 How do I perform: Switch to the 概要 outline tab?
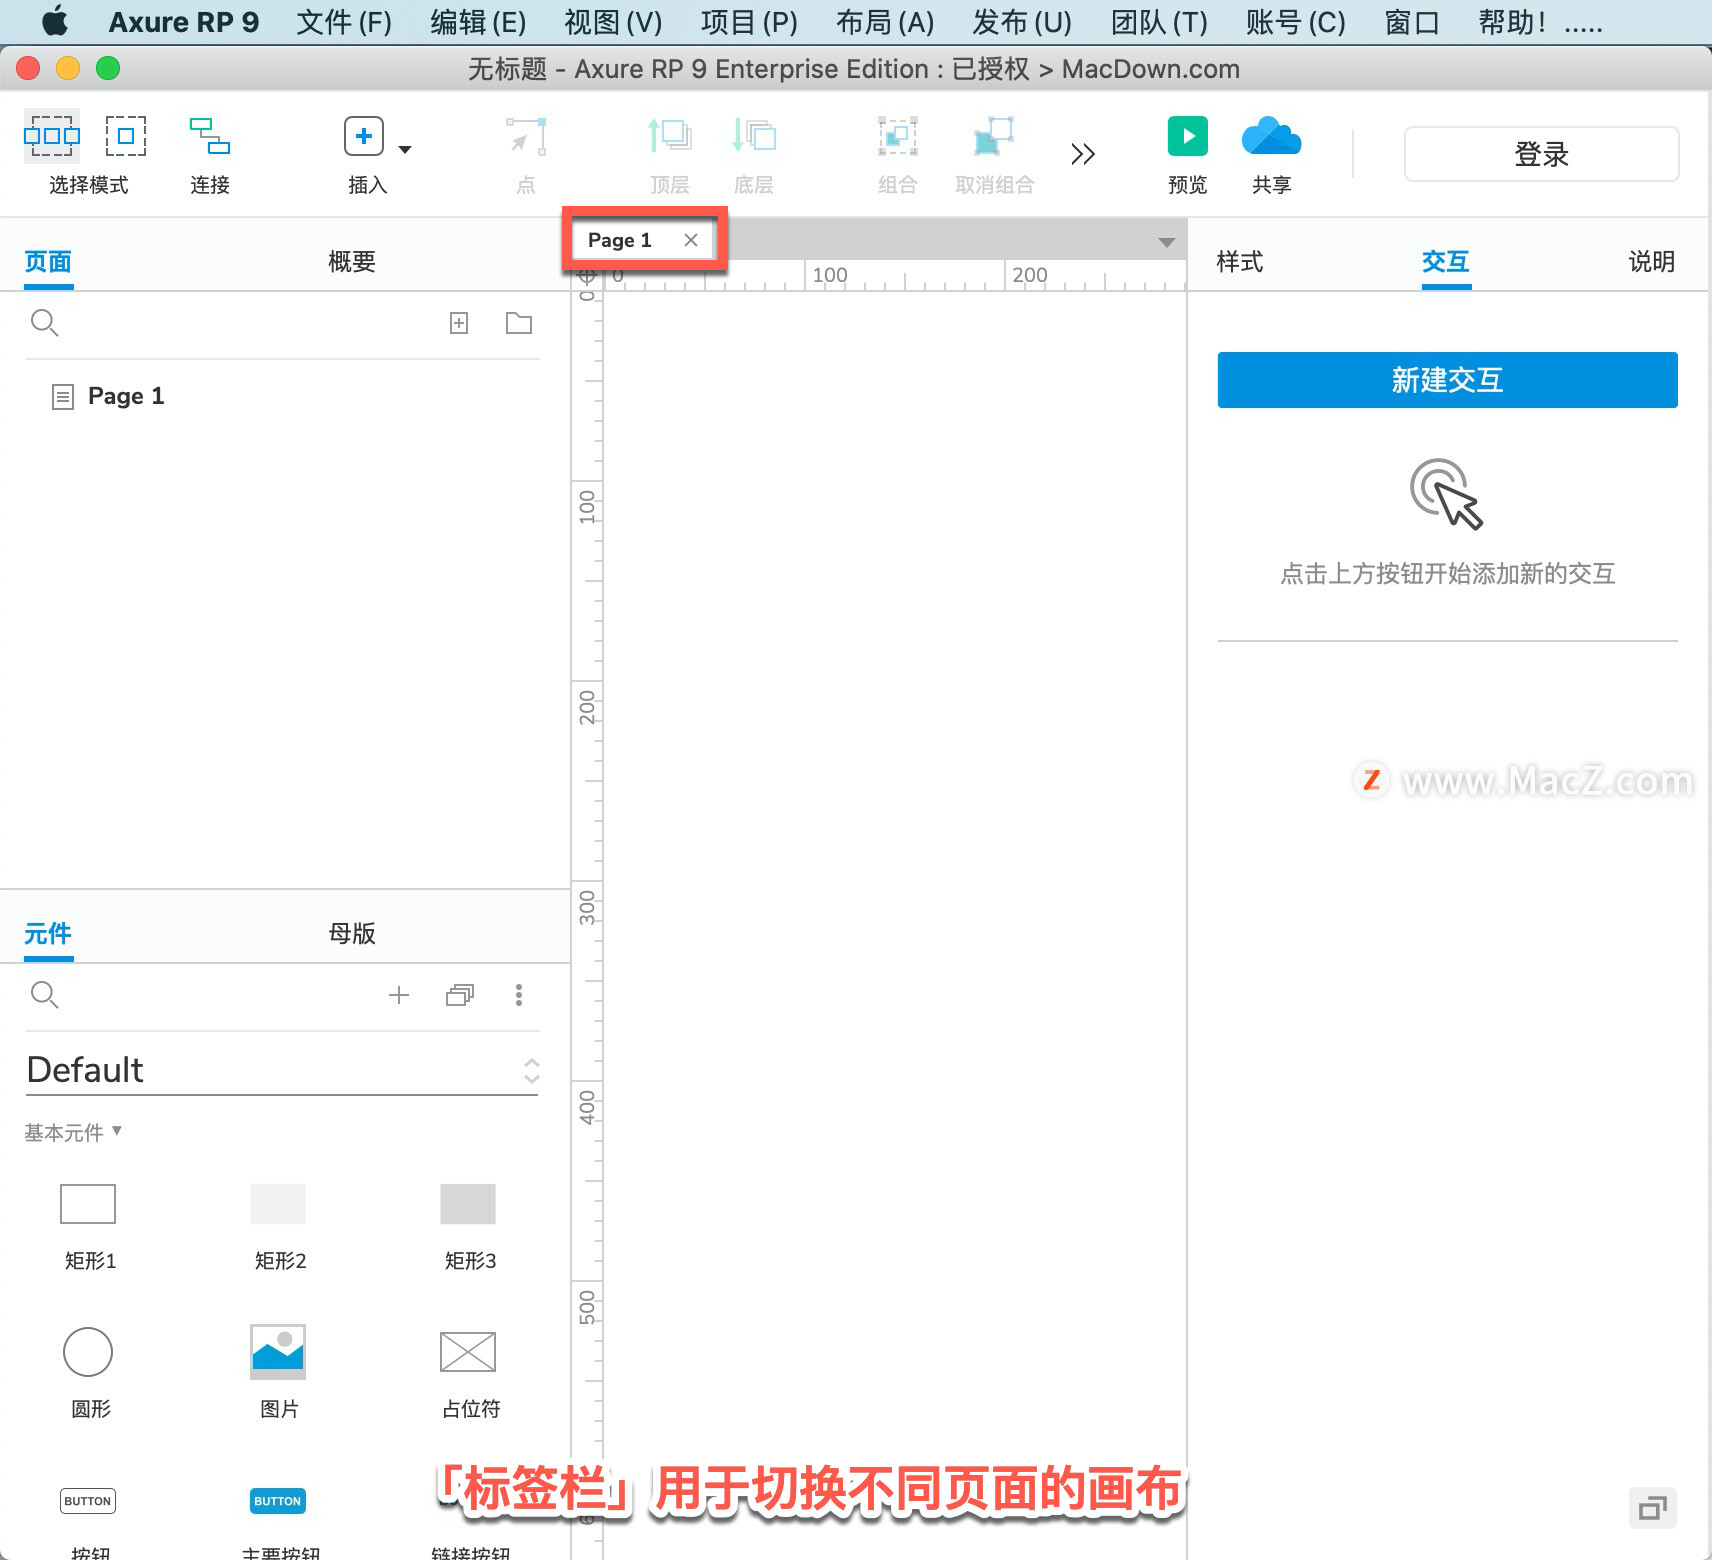352,262
